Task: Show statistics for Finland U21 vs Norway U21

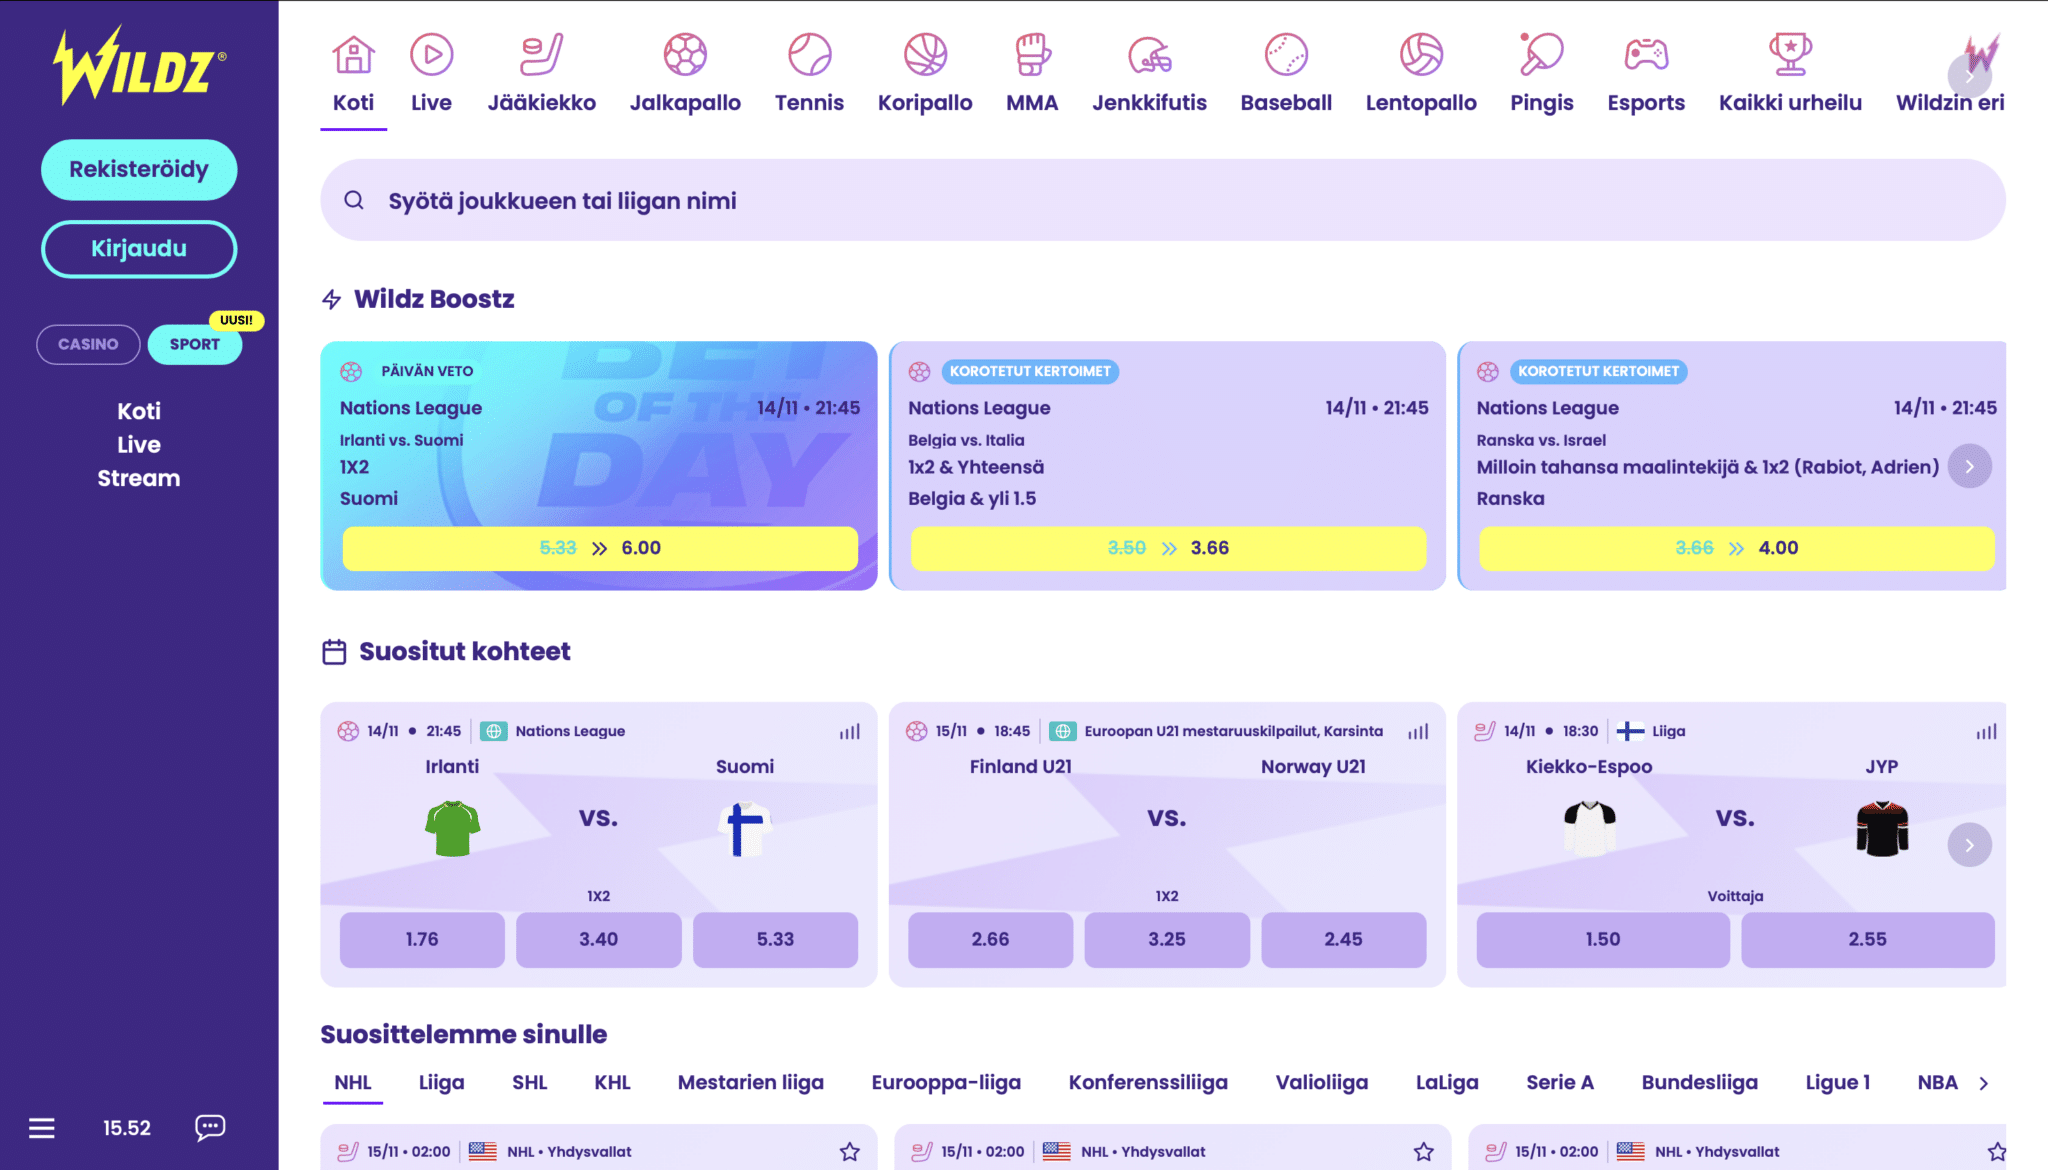Action: (x=1418, y=731)
